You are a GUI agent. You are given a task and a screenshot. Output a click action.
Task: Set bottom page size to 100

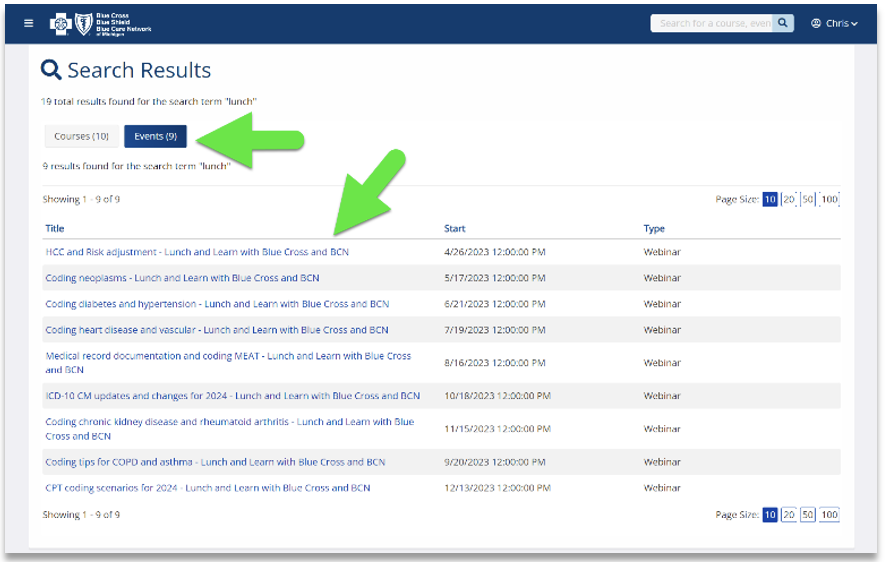tap(829, 515)
